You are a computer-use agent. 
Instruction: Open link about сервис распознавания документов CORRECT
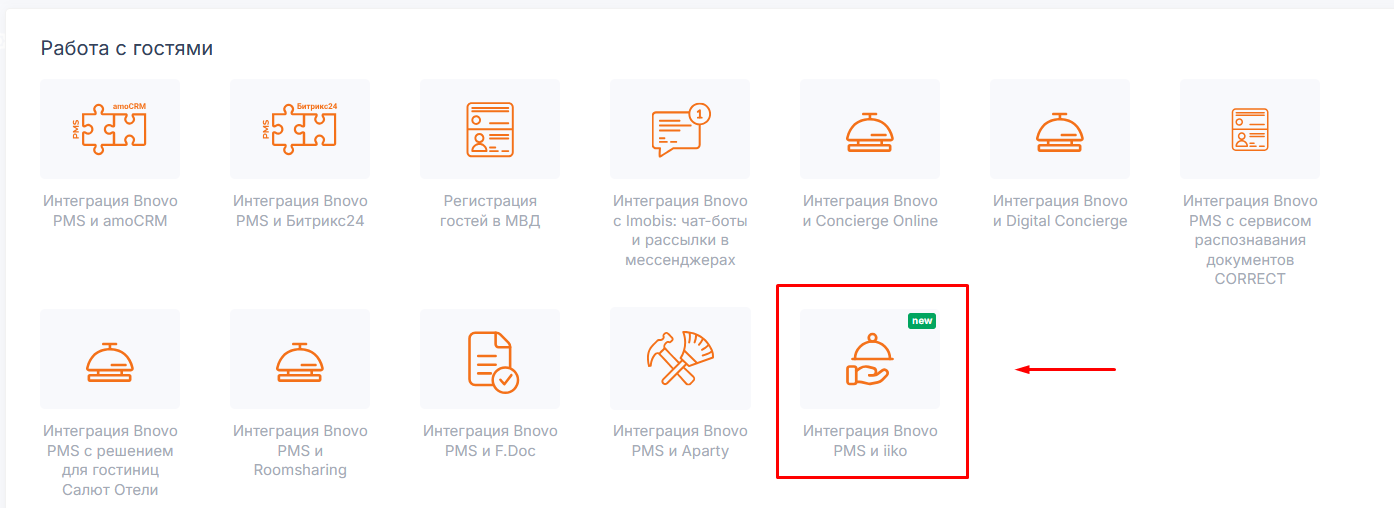[1250, 240]
